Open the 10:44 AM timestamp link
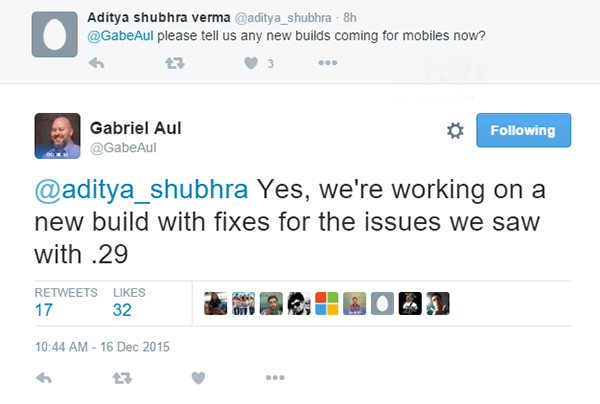This screenshot has height=404, width=600. point(102,347)
